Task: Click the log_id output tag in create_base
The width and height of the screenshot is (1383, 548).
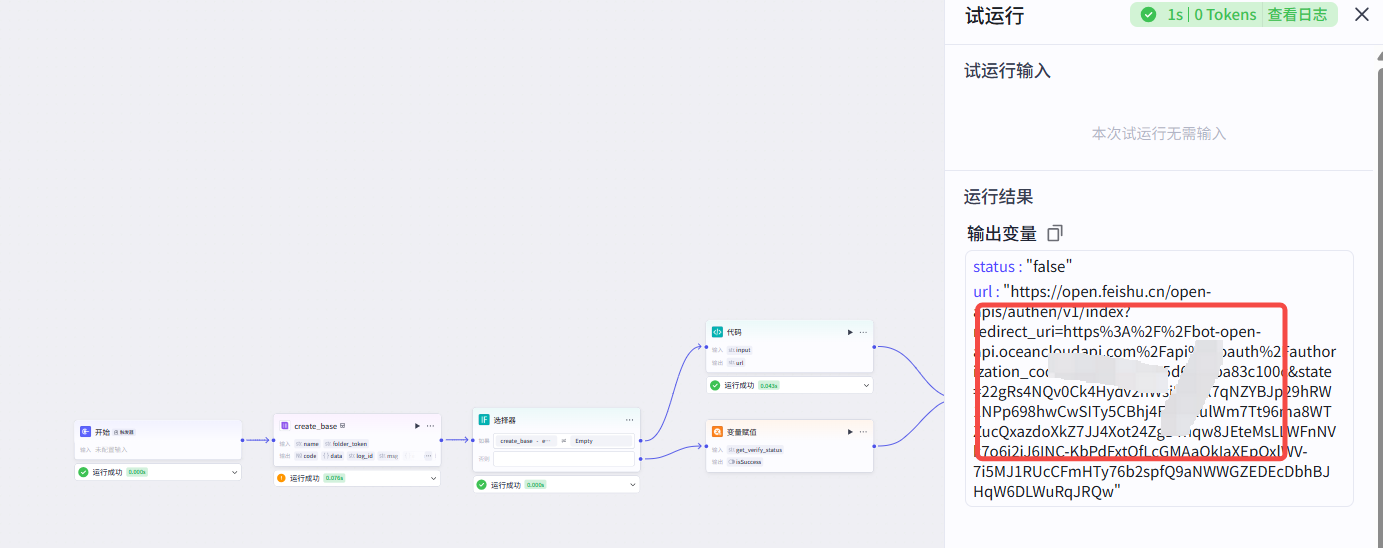Action: click(361, 455)
